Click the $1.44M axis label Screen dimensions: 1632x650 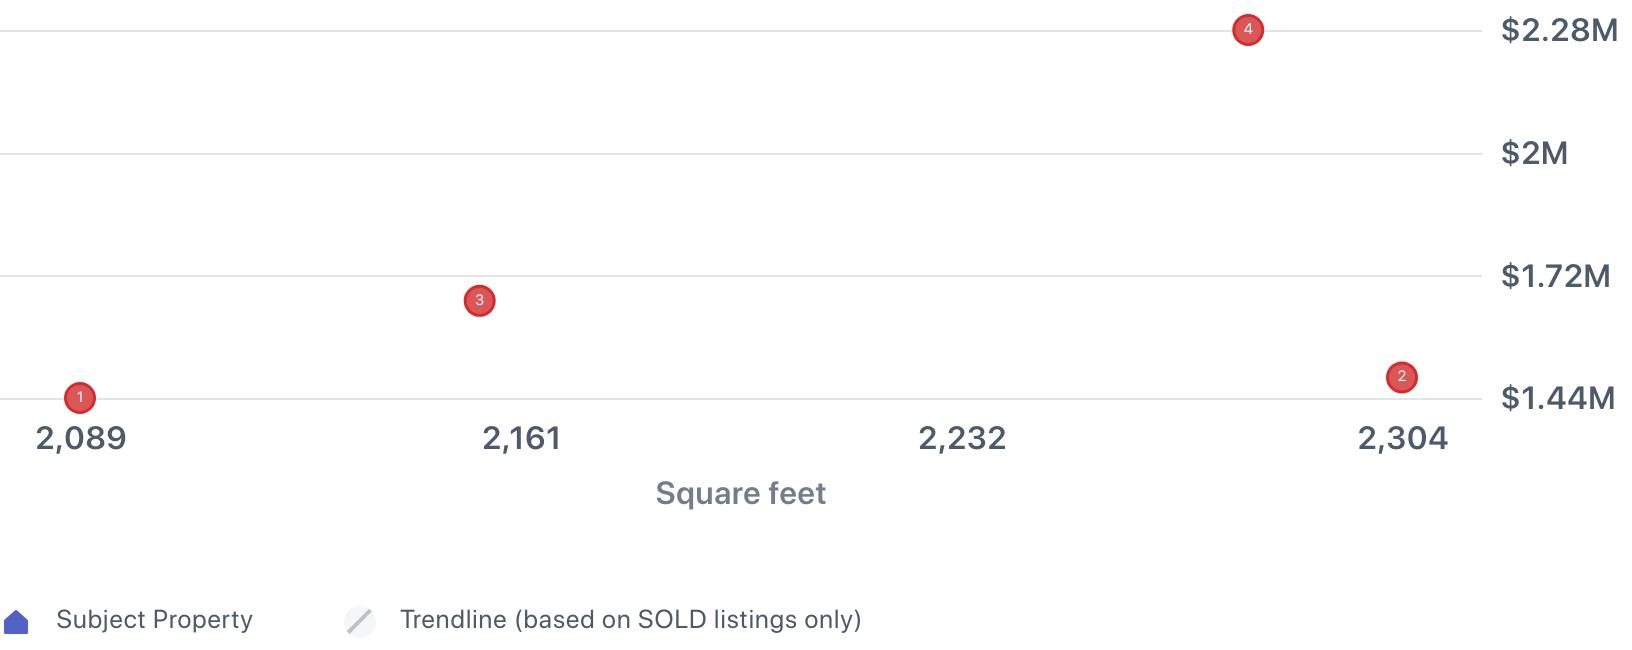coord(1557,398)
